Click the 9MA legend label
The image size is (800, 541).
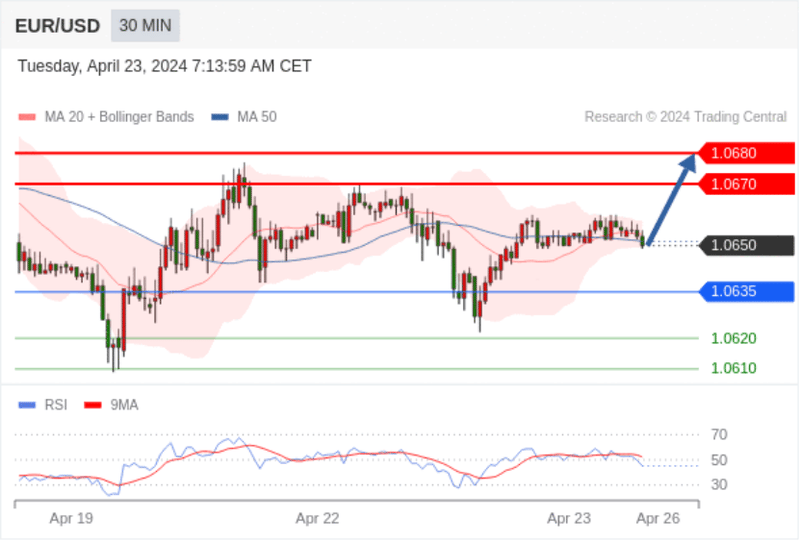[124, 405]
